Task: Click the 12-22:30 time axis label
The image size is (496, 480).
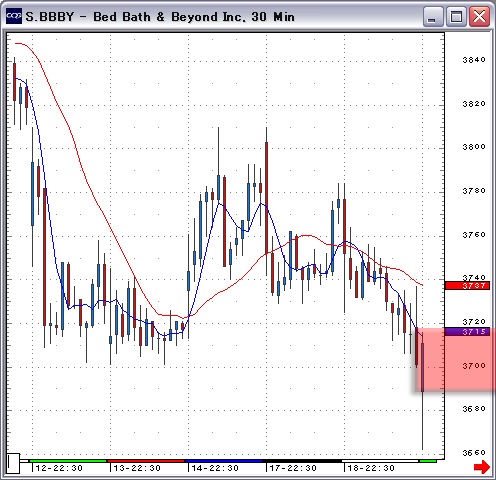Action: point(59,468)
